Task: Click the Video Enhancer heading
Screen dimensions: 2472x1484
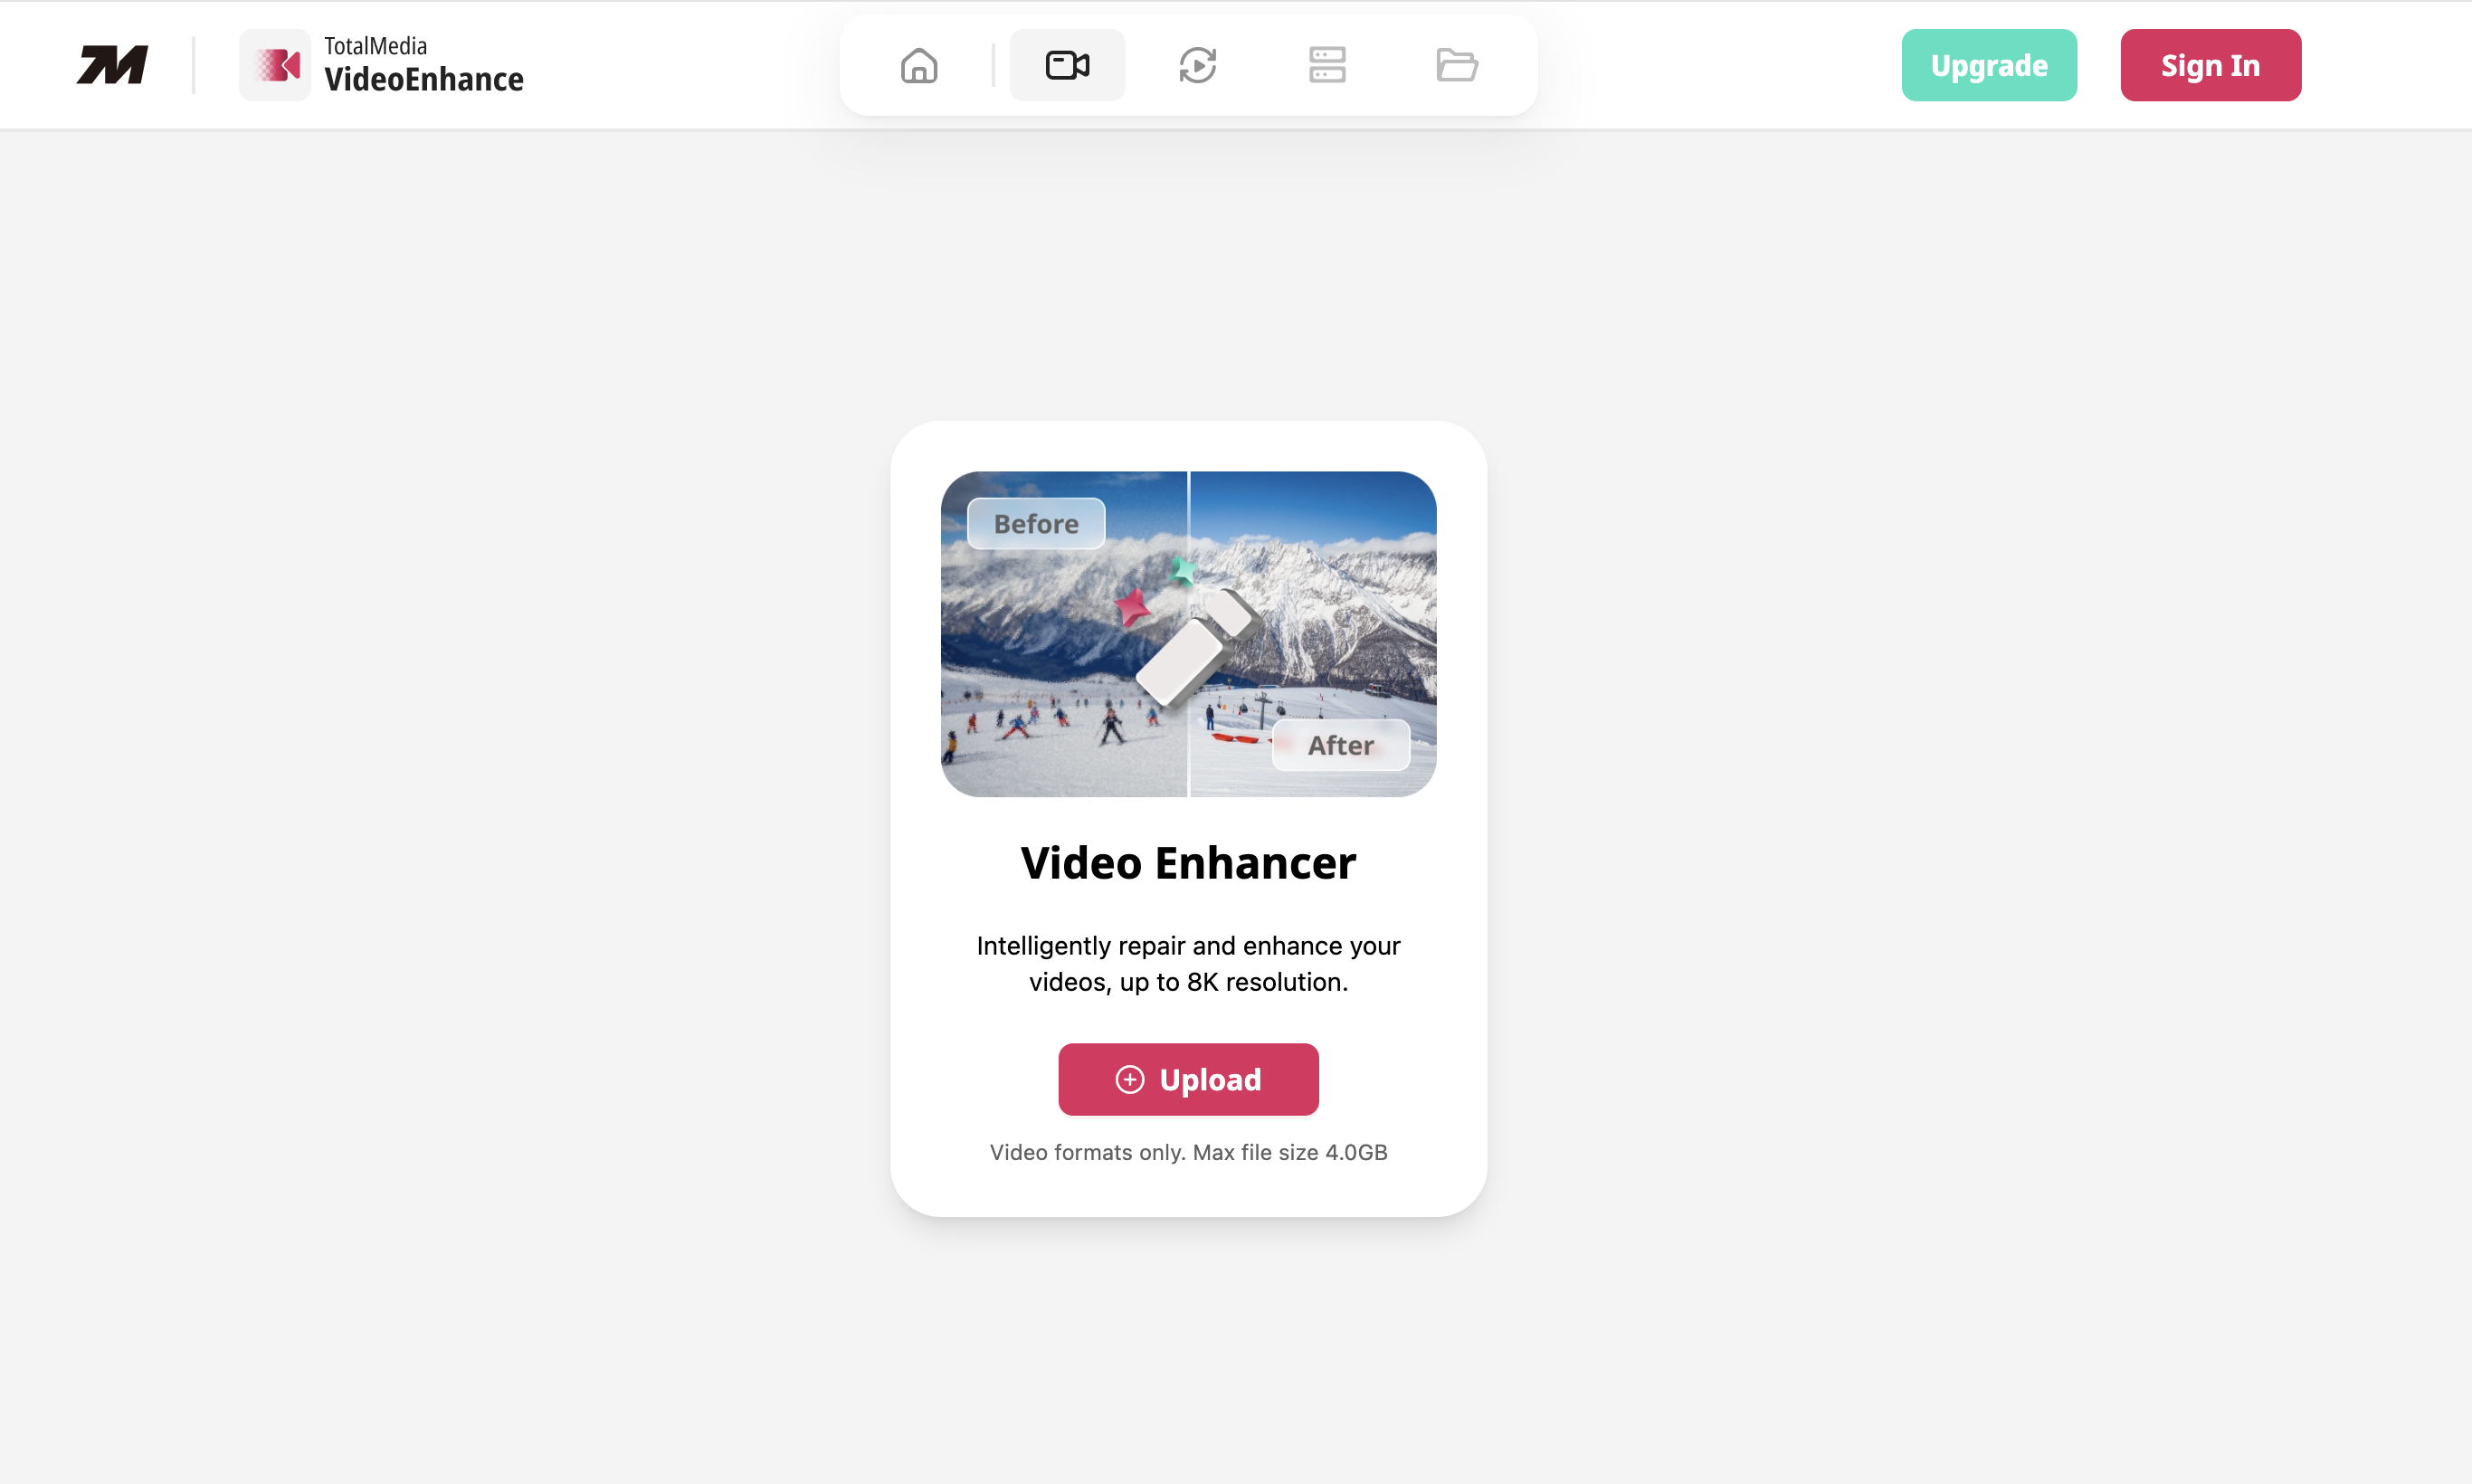Action: [1188, 863]
